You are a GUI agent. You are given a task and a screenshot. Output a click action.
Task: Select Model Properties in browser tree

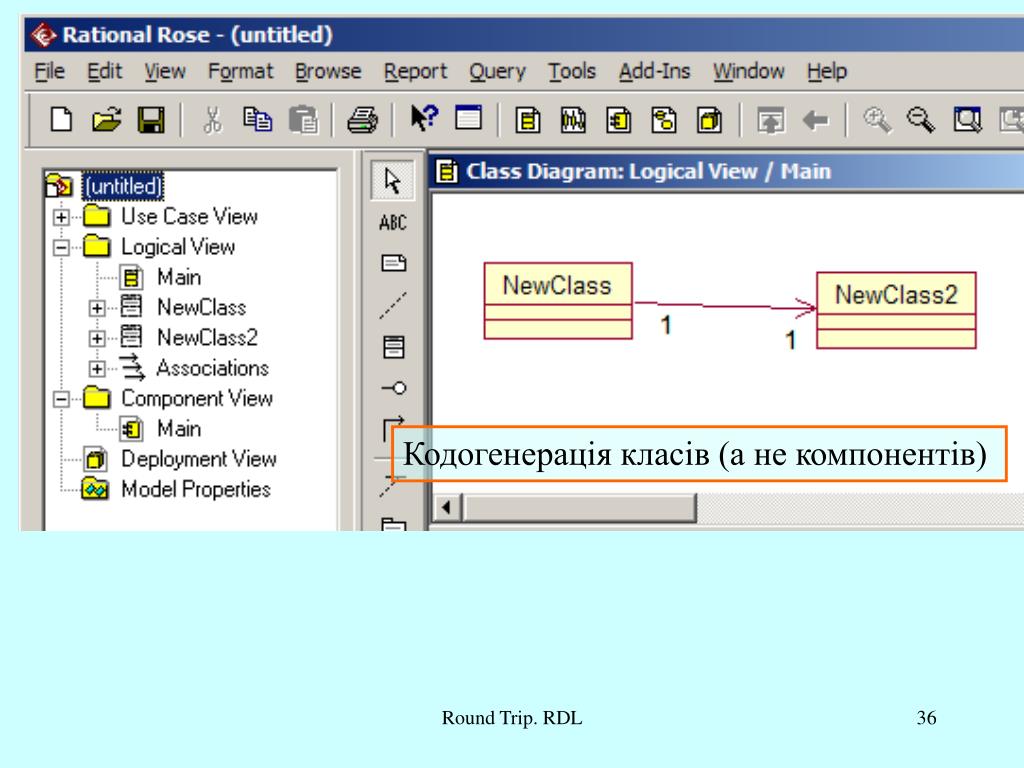pos(196,489)
